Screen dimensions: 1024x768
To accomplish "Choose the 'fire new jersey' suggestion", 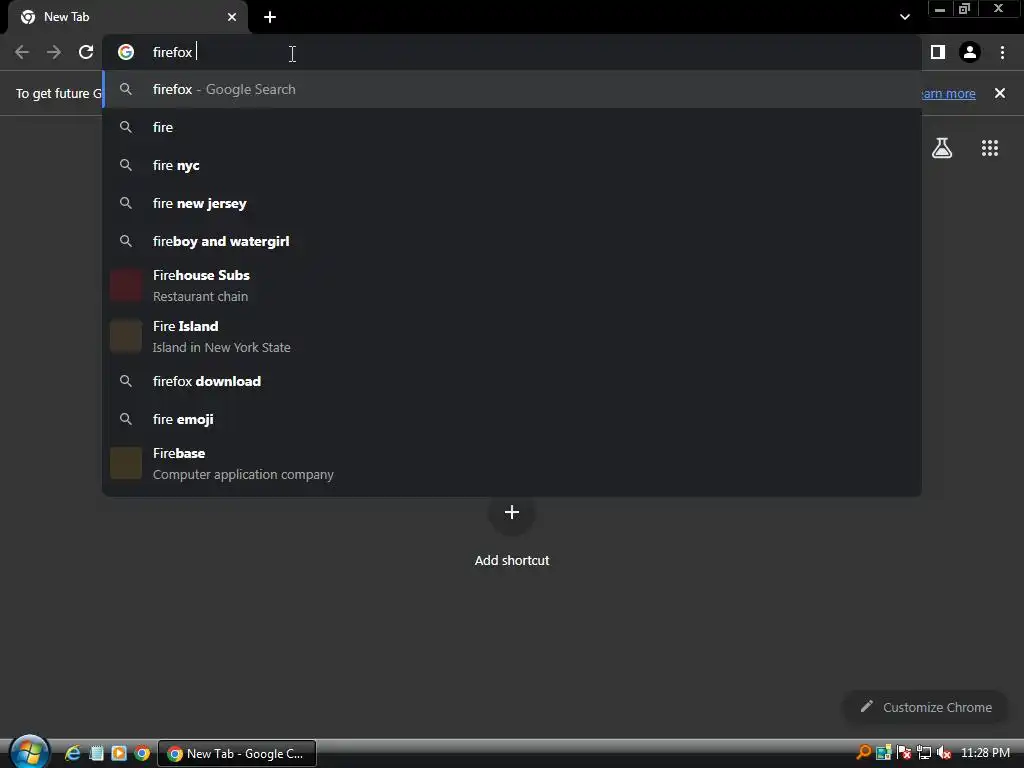I will [x=512, y=203].
